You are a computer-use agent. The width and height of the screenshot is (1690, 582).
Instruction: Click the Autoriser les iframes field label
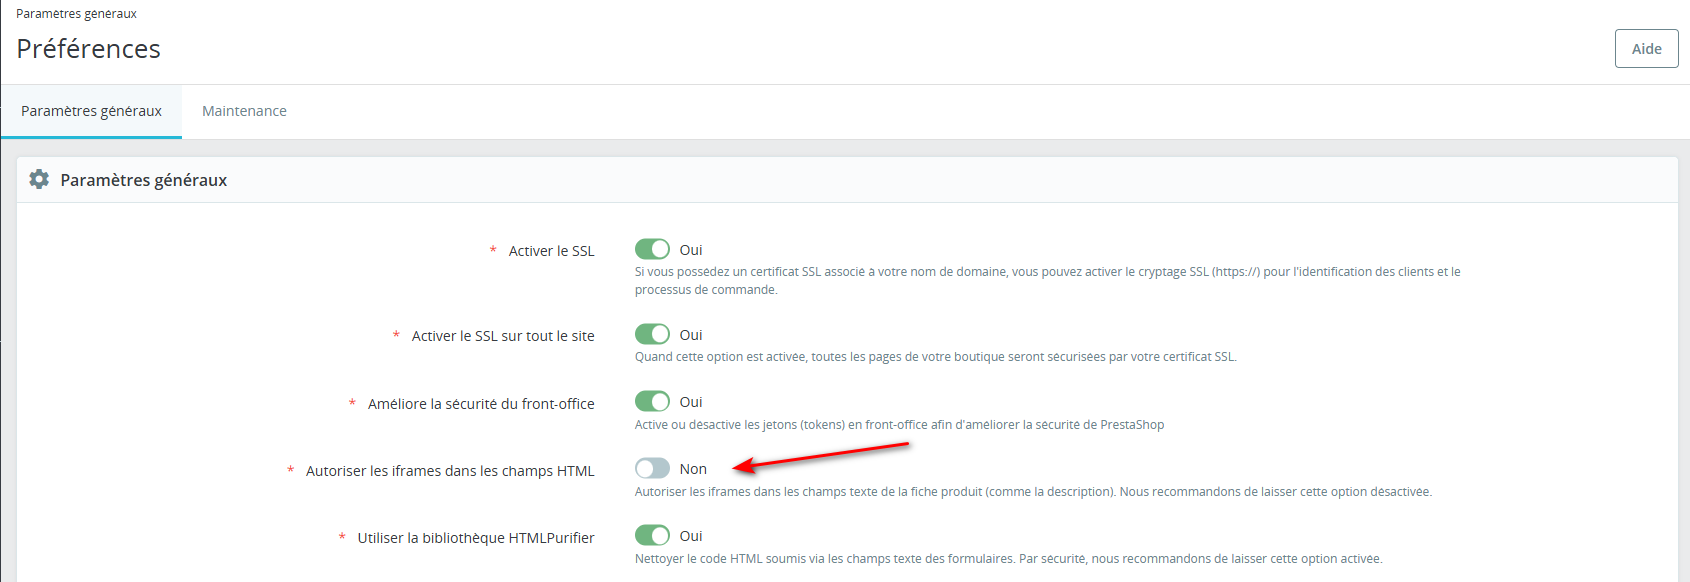tap(450, 471)
